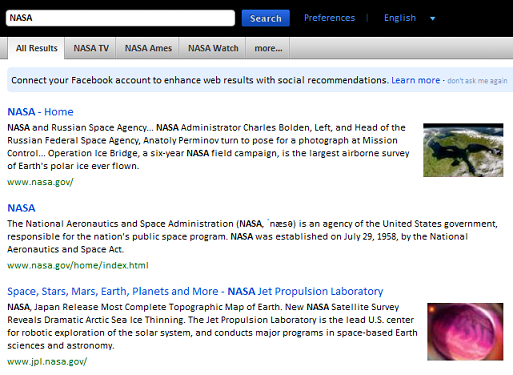This screenshot has height=375, width=513.
Task: Open the NASA - Home result title
Action: tap(40, 112)
